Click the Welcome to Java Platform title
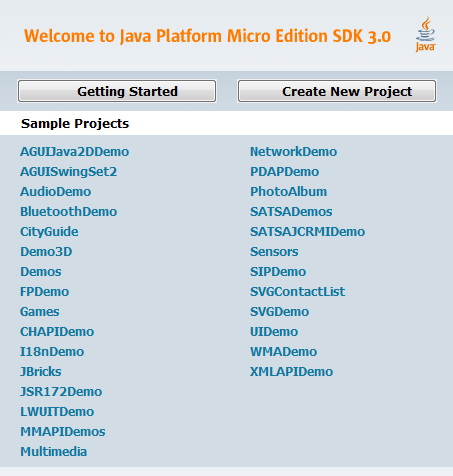 [x=207, y=36]
